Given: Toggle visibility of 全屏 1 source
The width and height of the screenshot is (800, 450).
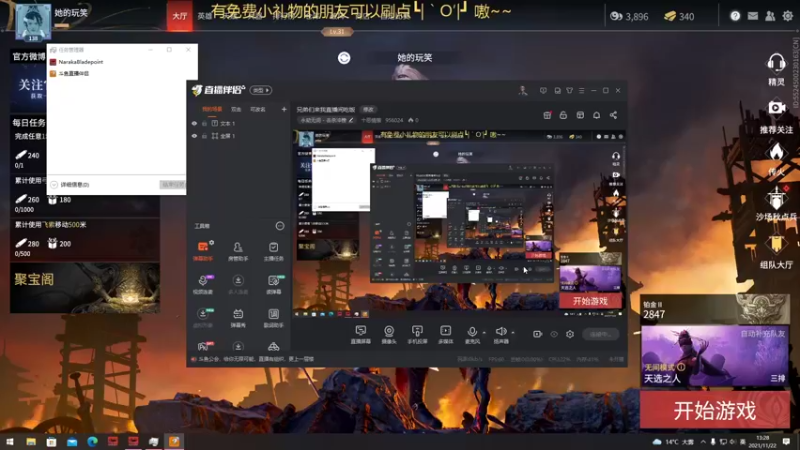Looking at the screenshot, I should (x=194, y=136).
